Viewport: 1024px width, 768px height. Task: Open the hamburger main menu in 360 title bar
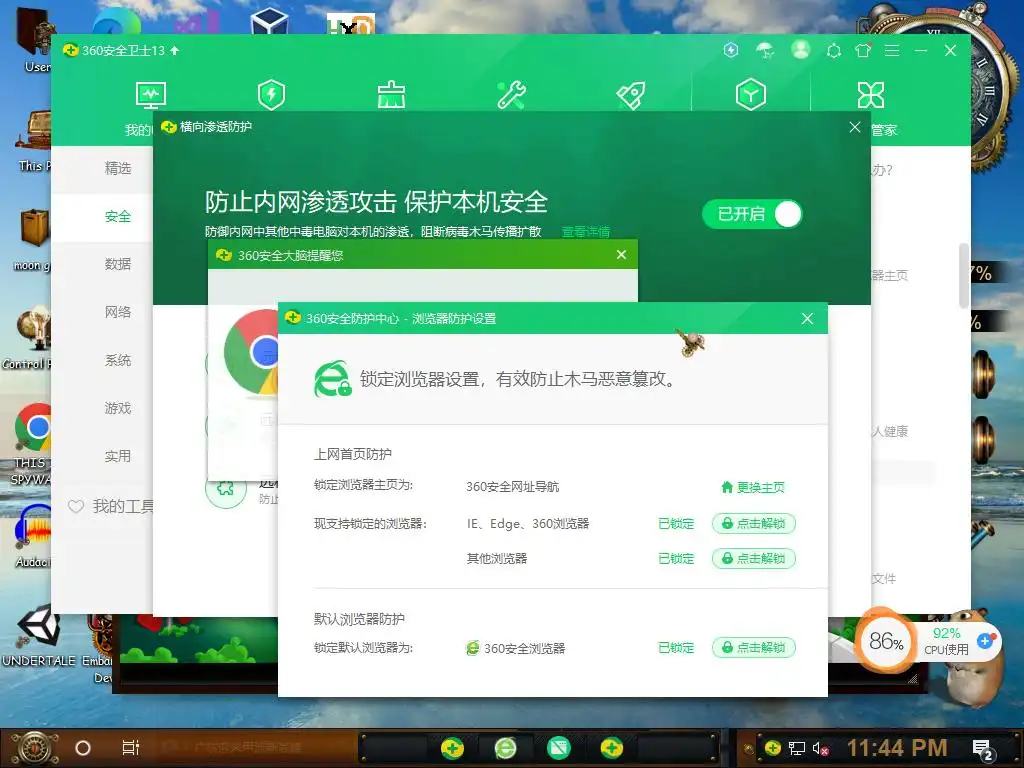point(891,50)
